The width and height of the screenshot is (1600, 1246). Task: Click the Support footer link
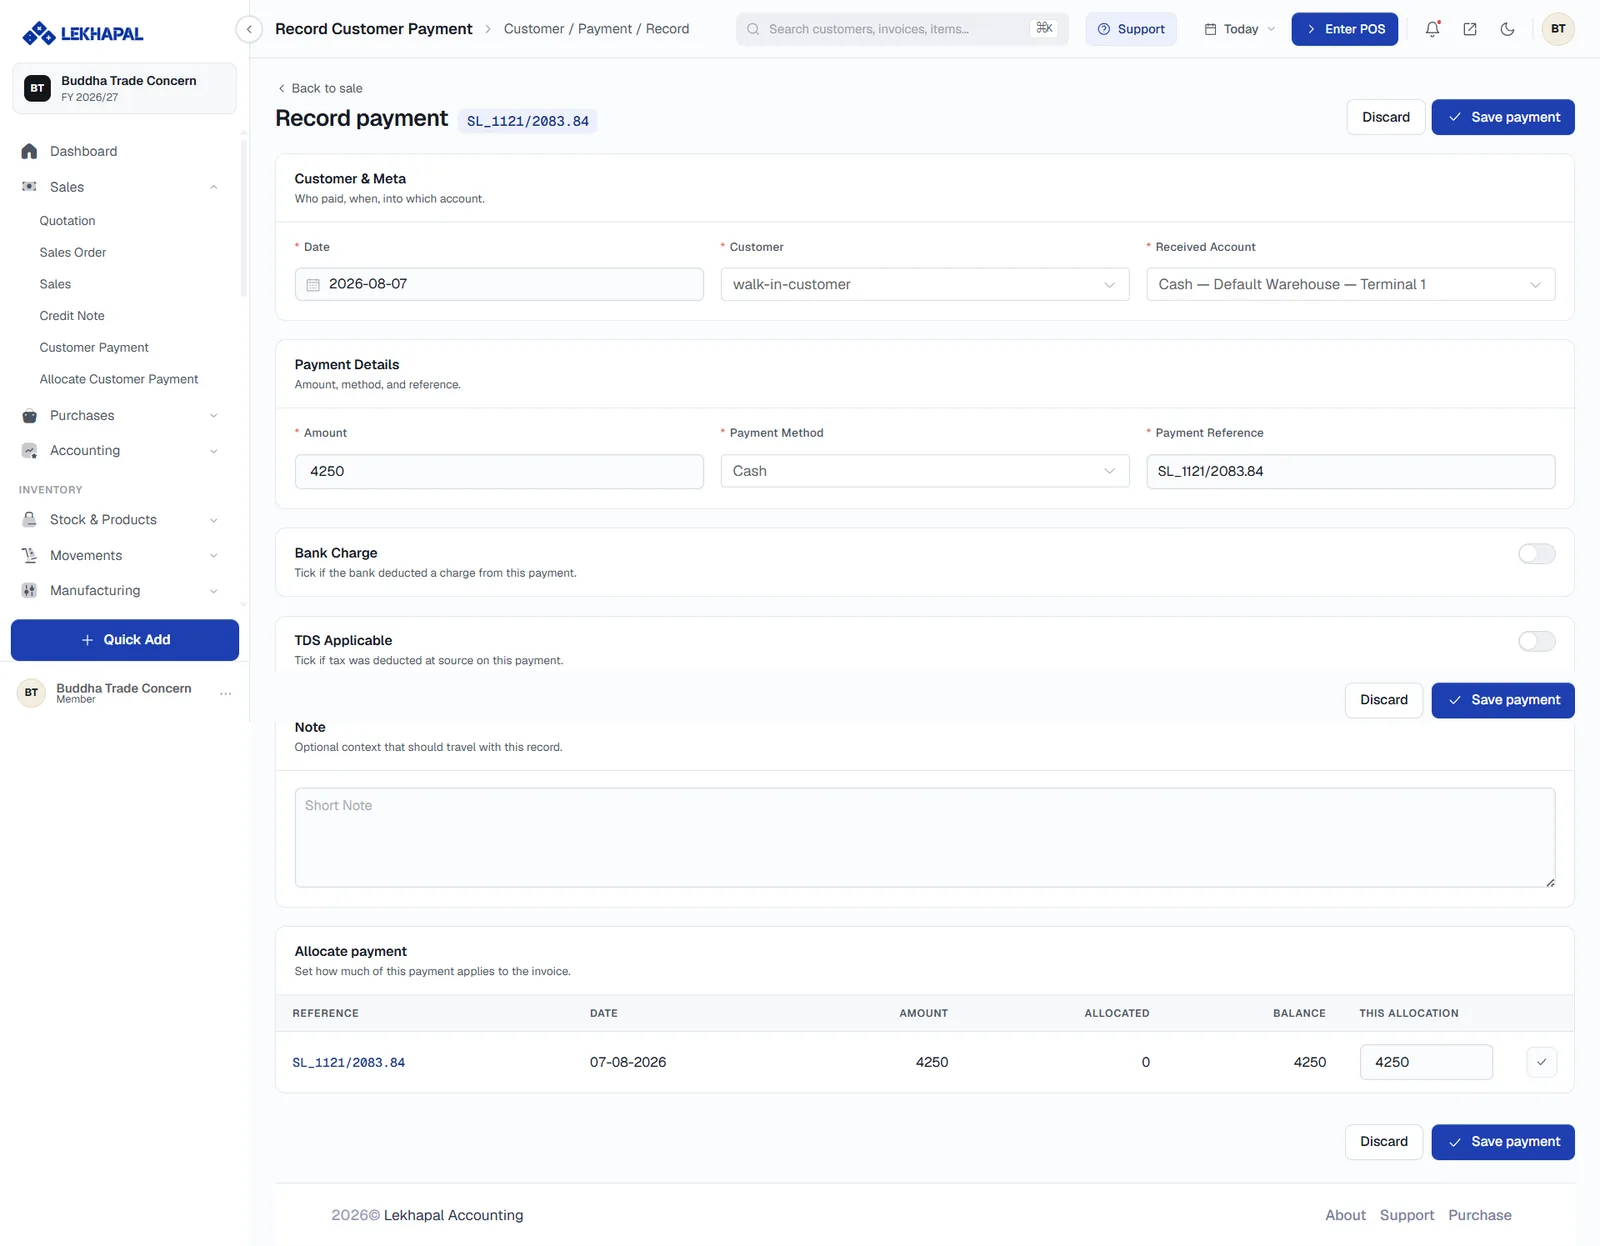(1407, 1215)
